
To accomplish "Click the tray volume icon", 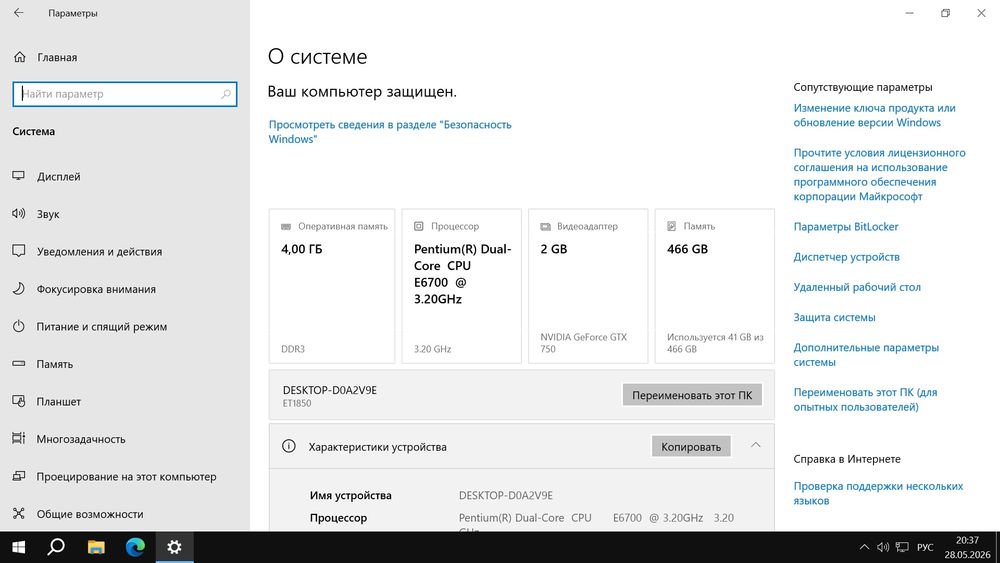I will [x=883, y=547].
